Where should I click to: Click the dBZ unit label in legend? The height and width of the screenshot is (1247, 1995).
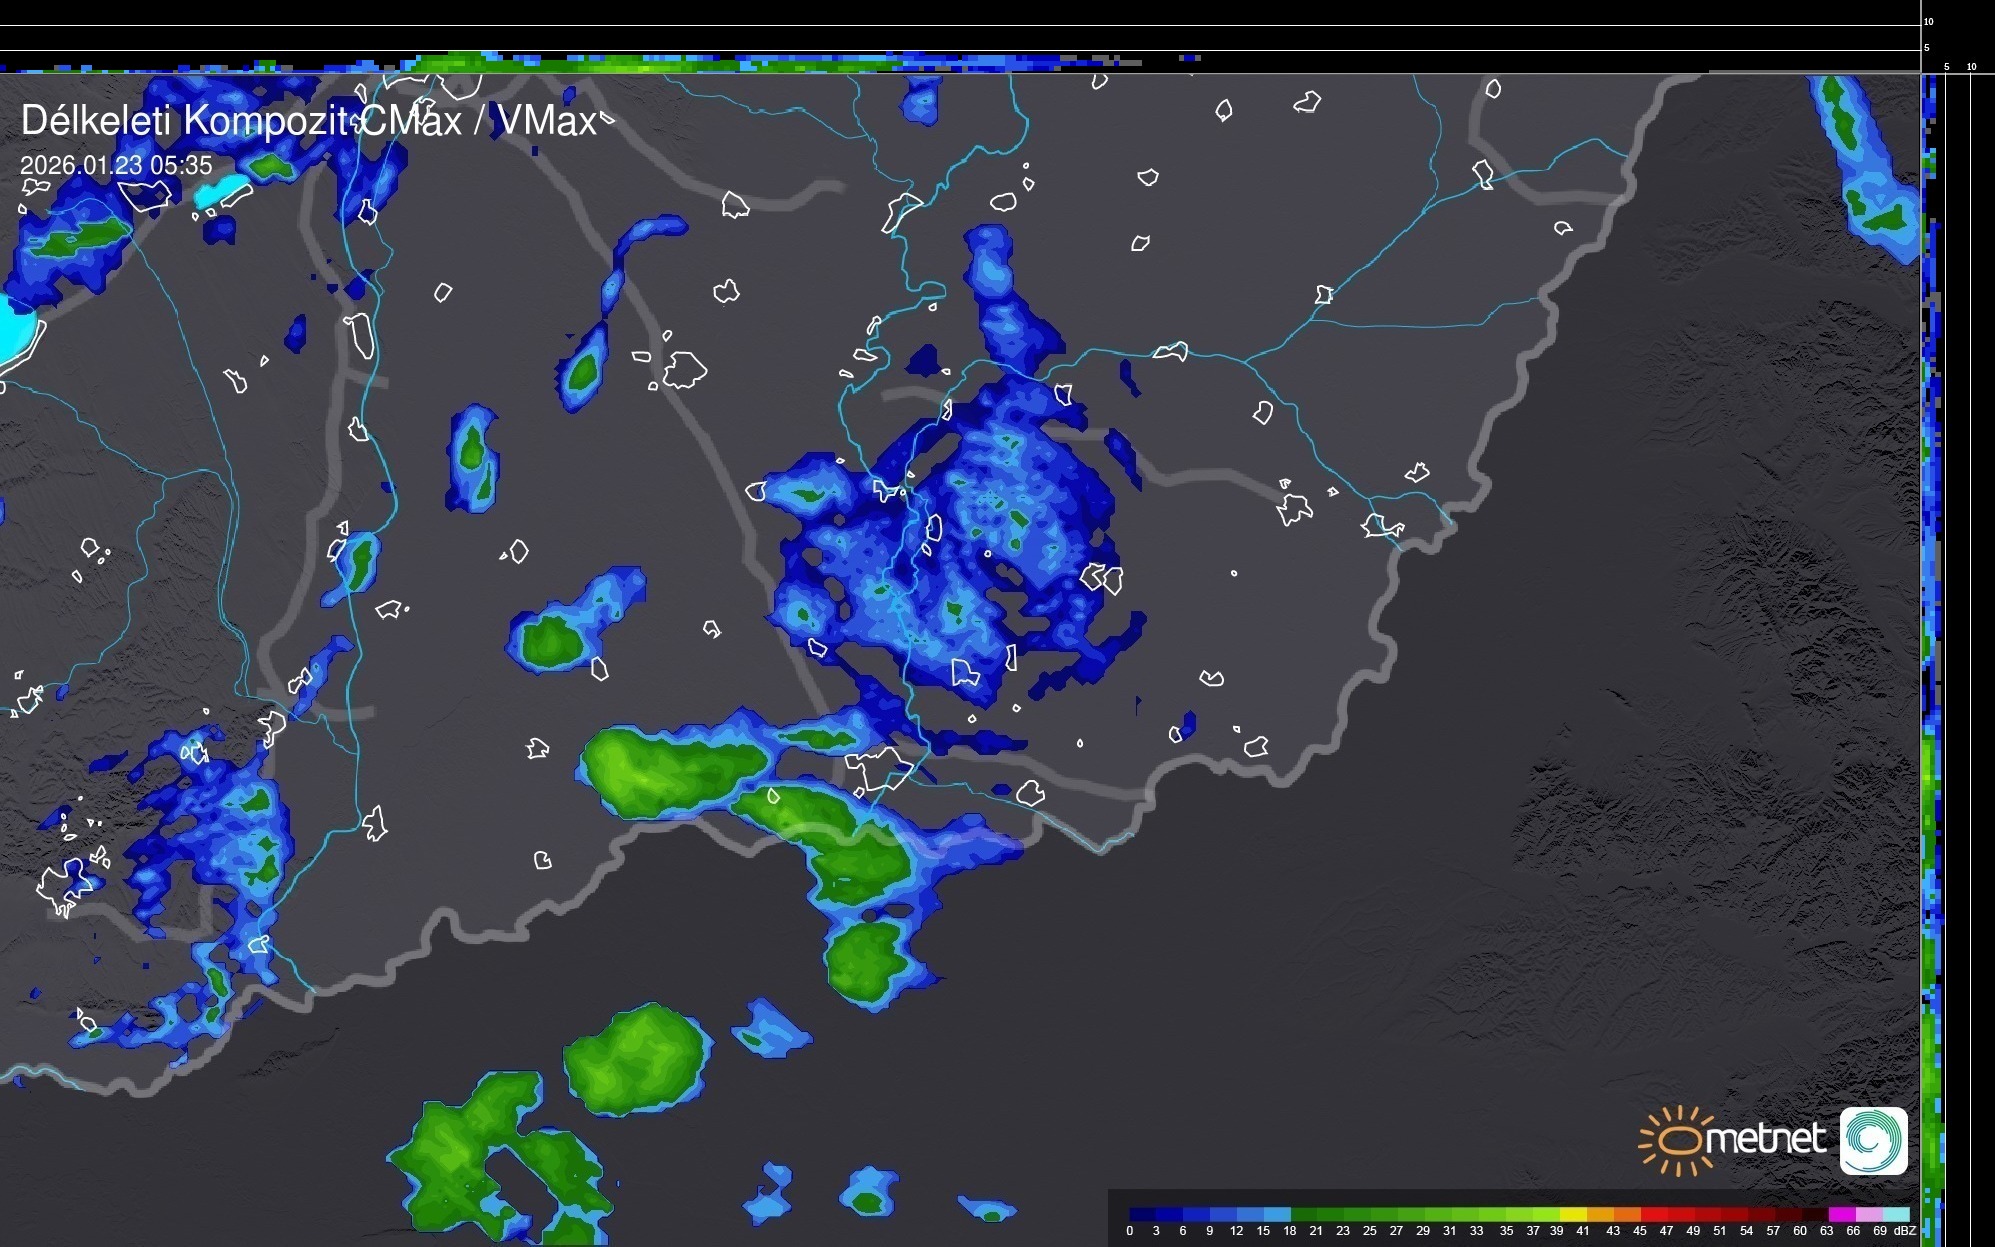[1904, 1231]
